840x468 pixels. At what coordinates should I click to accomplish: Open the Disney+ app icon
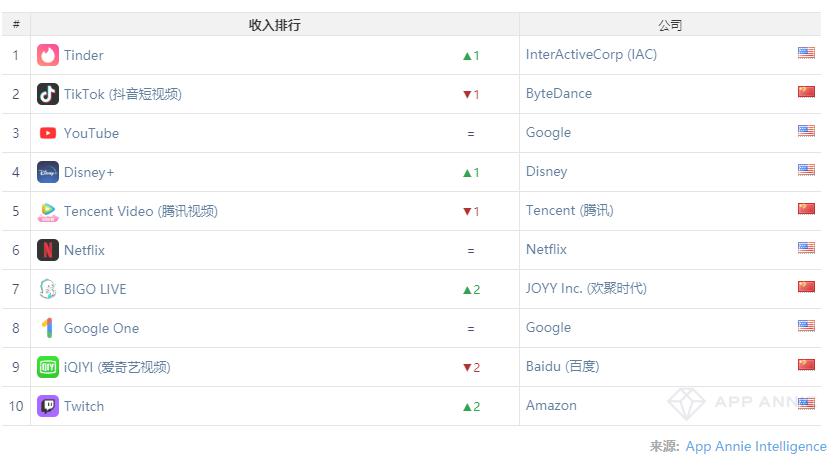point(48,172)
